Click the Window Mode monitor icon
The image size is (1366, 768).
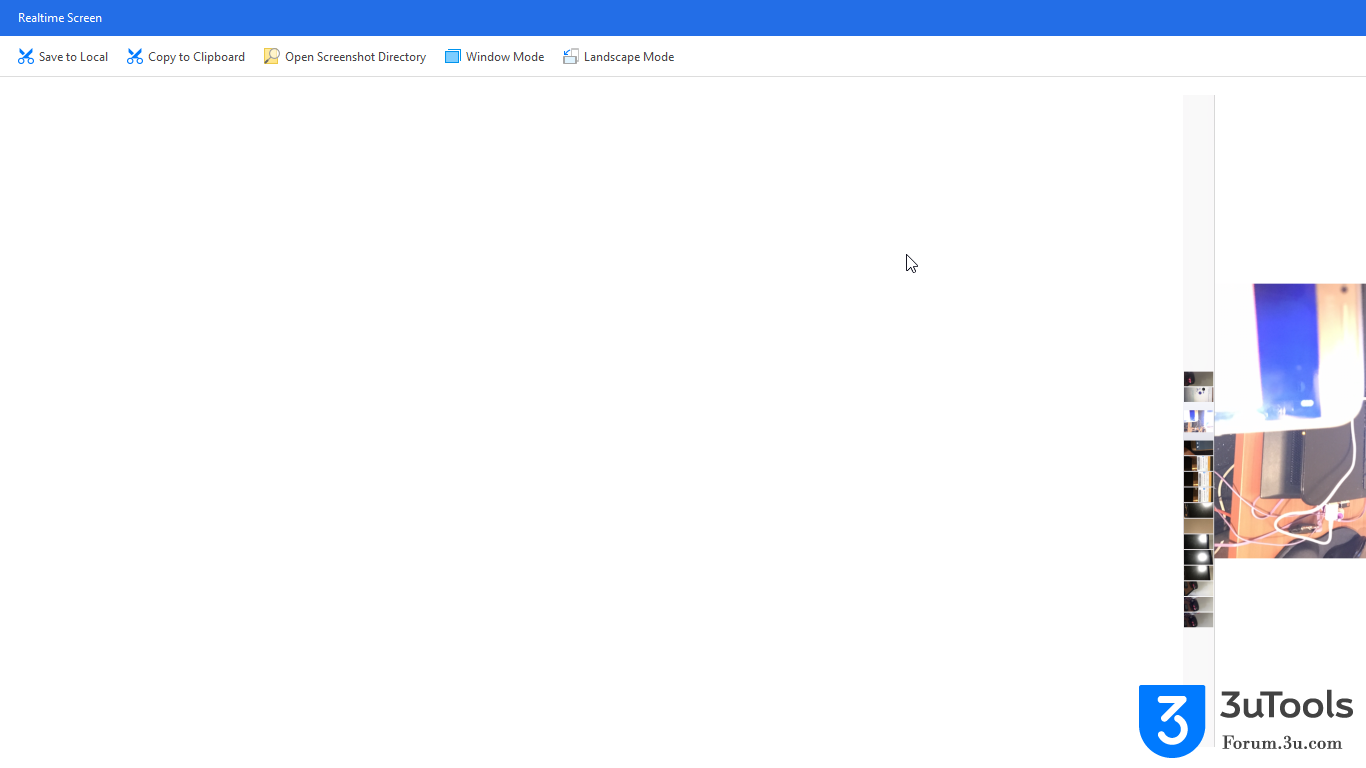click(453, 57)
